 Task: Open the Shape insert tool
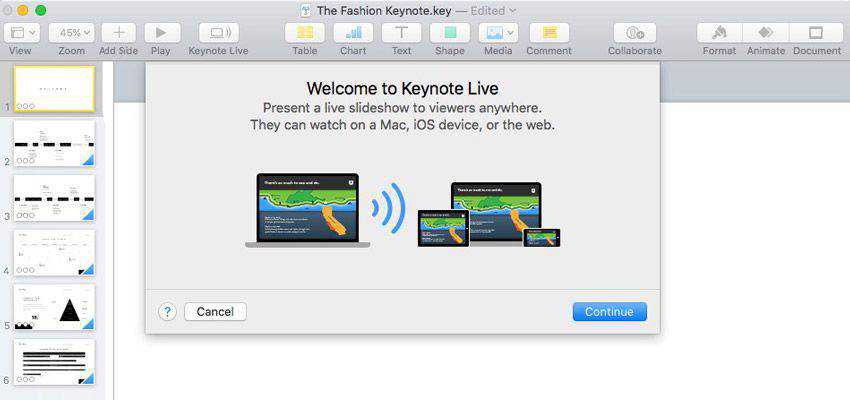449,33
